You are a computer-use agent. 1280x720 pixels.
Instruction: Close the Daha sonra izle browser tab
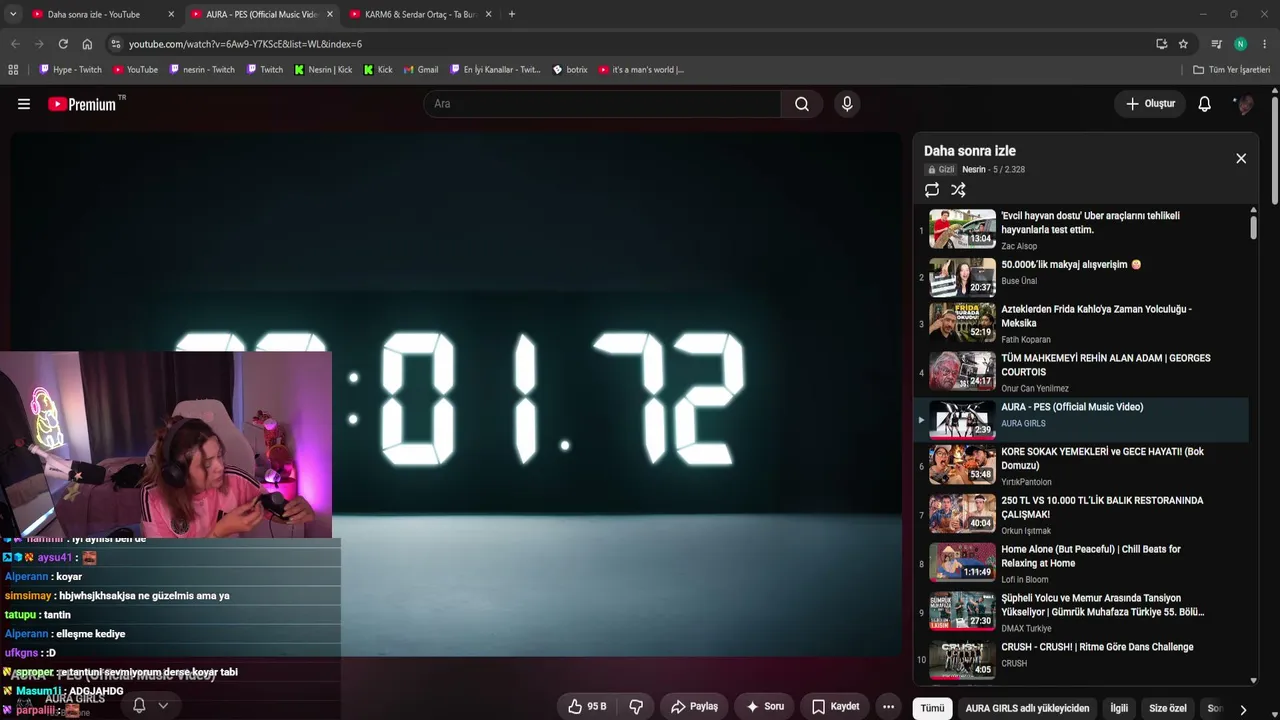(x=171, y=14)
